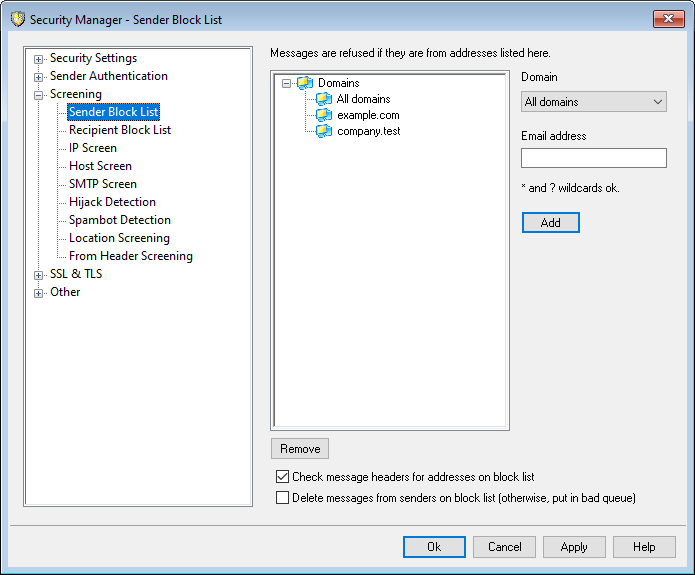
Task: Expand the SSL & TLS node
Action: point(39,275)
